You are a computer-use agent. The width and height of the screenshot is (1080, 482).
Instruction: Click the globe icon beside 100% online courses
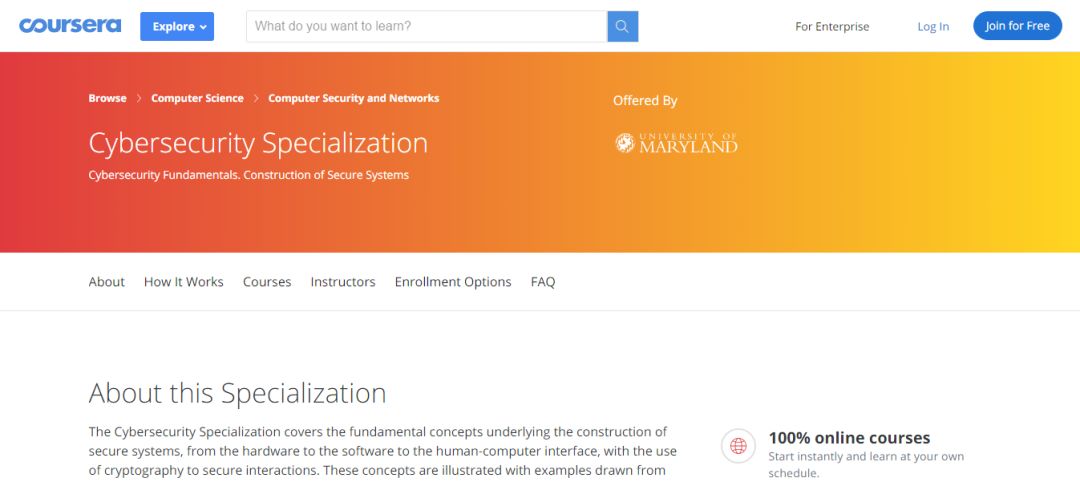click(x=738, y=446)
